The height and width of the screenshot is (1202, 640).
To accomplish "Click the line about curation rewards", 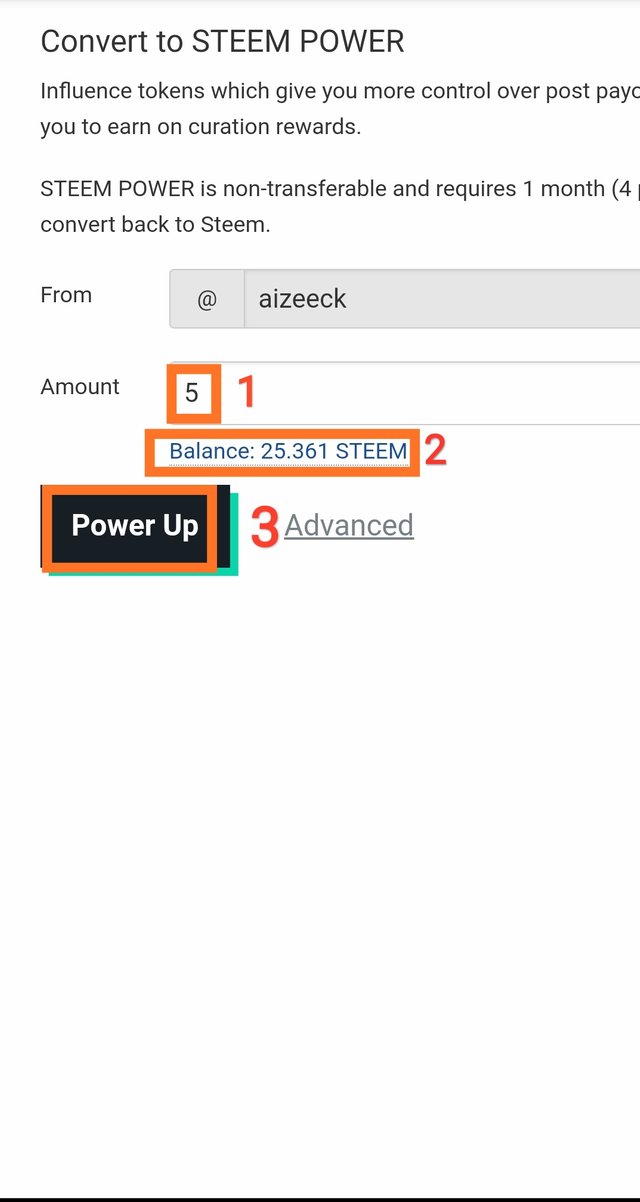I will click(x=200, y=127).
